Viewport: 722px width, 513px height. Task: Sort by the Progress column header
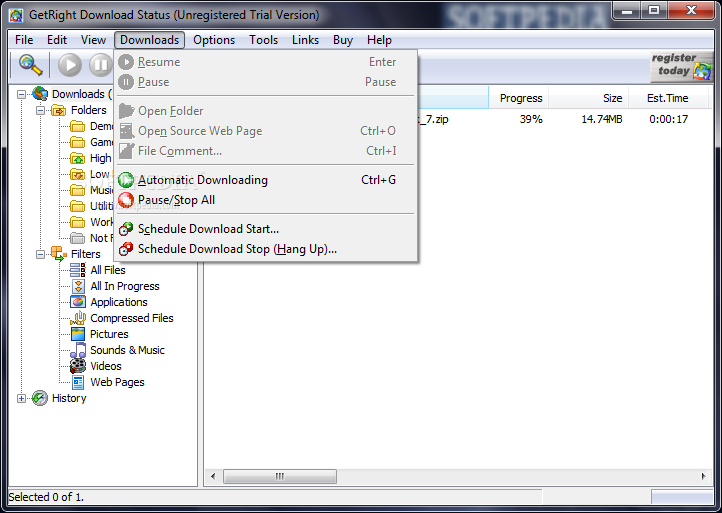518,98
